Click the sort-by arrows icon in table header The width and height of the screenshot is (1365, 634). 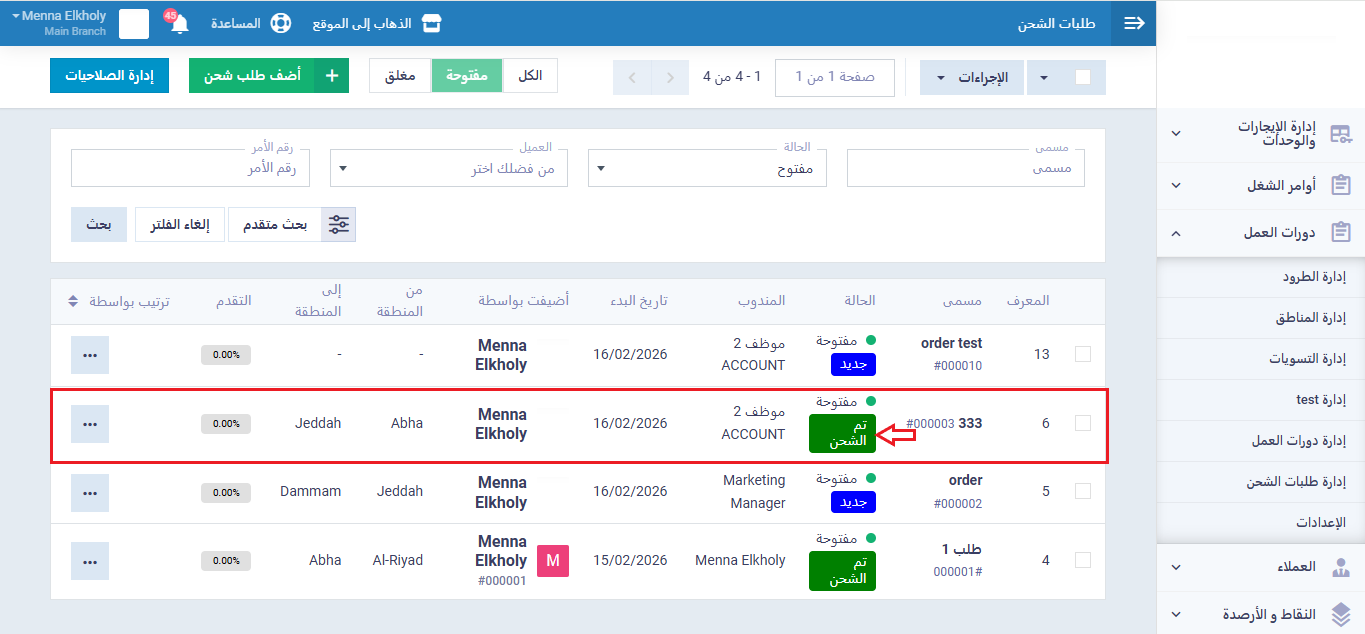coord(73,301)
